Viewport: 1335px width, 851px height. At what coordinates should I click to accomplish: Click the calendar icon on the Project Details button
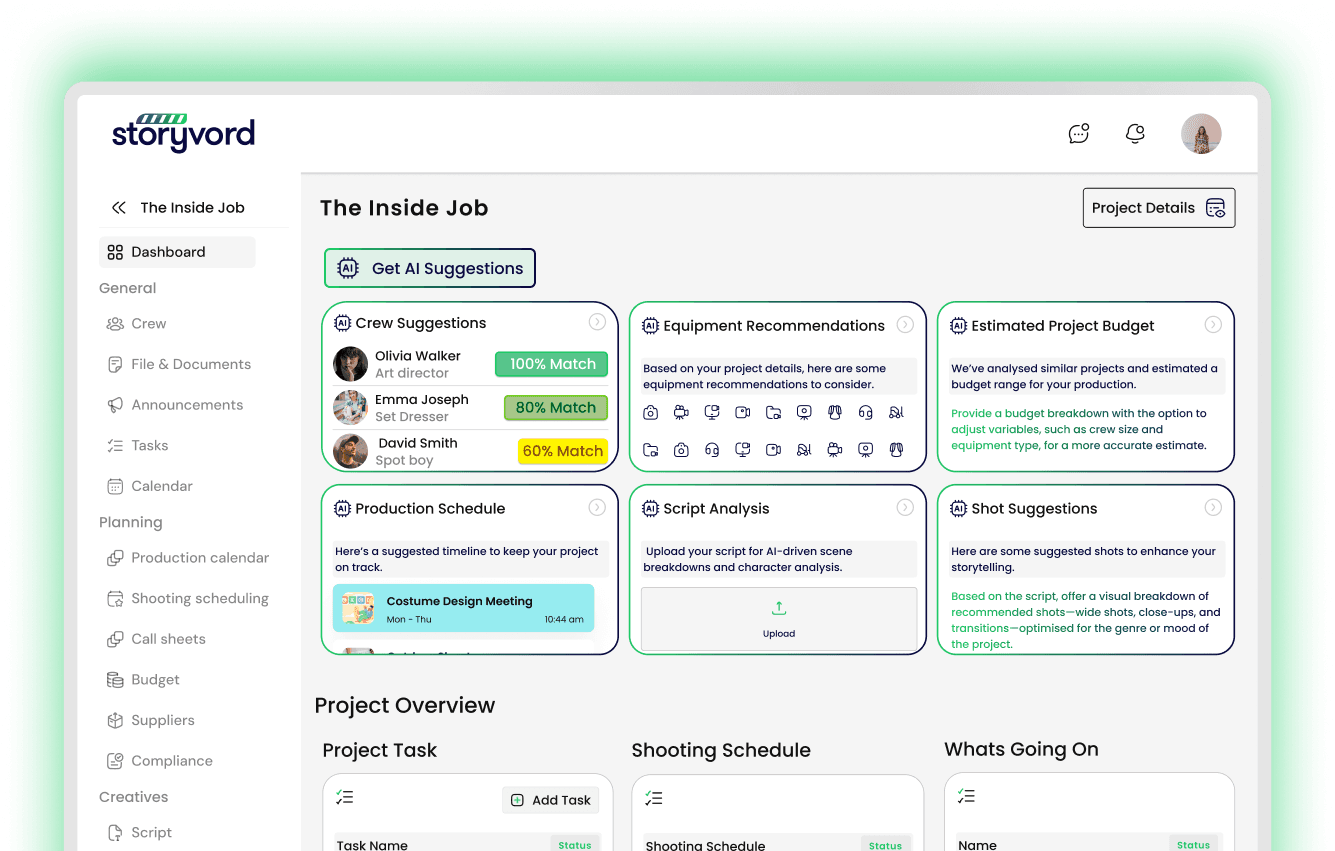coord(1216,208)
